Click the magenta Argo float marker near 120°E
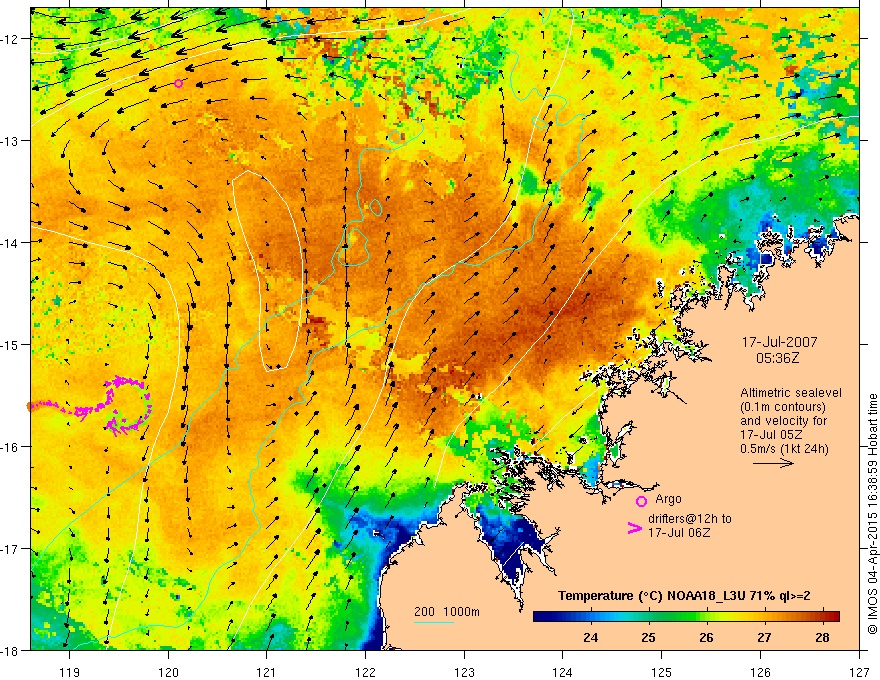 [178, 84]
